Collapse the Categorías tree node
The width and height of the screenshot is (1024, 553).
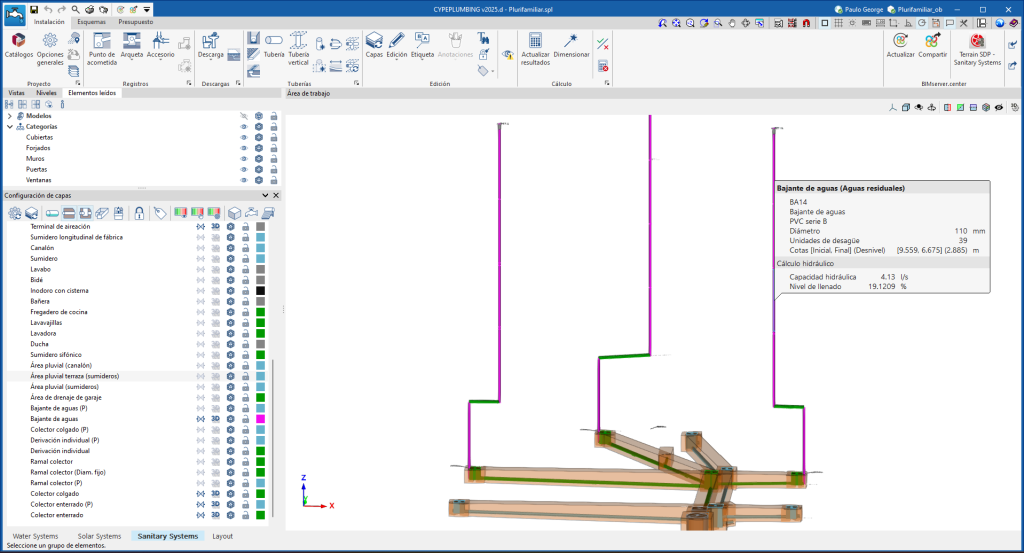[9, 127]
